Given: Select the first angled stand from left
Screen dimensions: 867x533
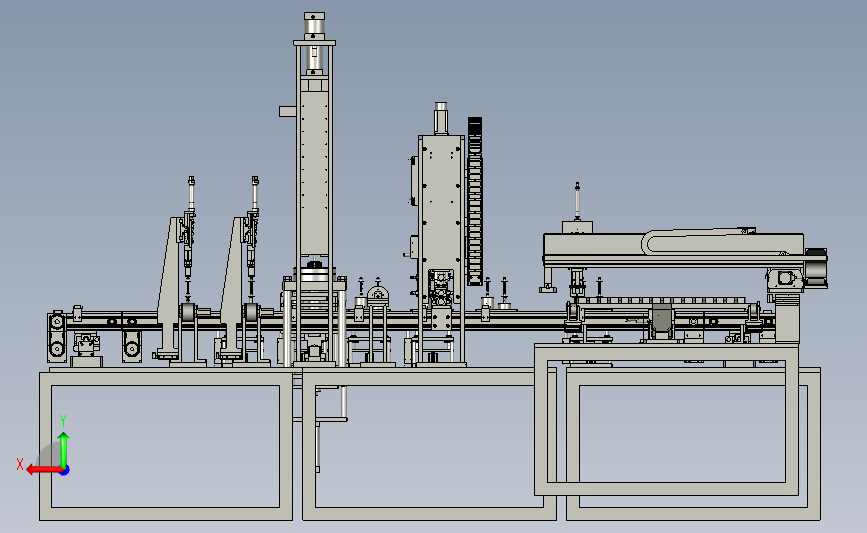Looking at the screenshot, I should click(169, 288).
